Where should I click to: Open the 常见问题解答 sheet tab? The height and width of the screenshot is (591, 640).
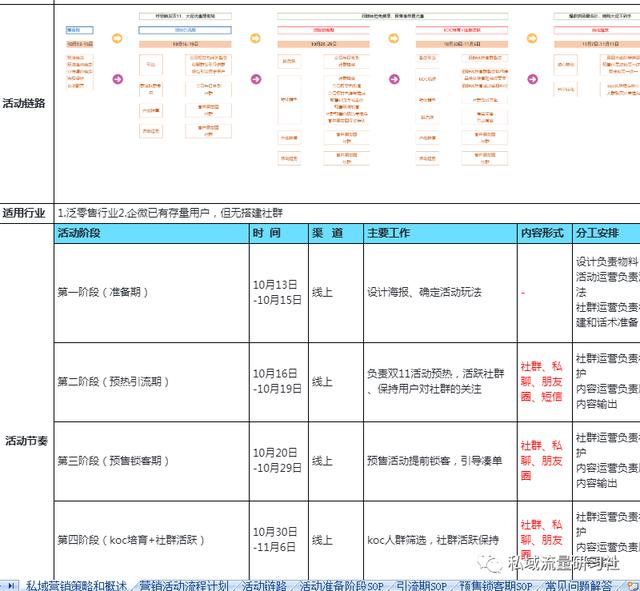coord(578,586)
